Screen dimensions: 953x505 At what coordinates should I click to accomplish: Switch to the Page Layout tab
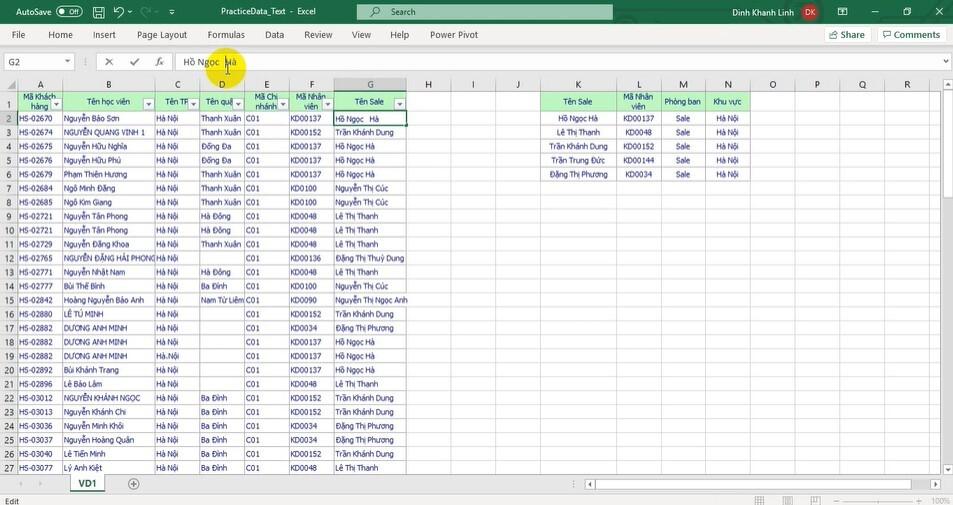(162, 35)
